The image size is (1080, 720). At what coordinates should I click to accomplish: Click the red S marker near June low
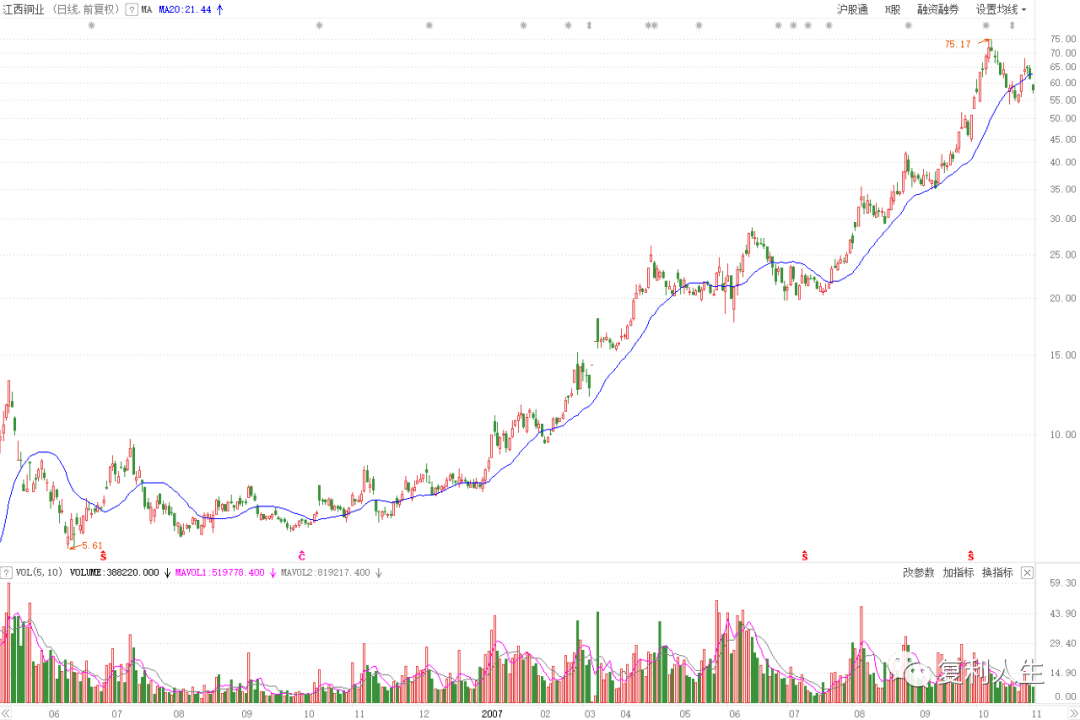tap(102, 554)
